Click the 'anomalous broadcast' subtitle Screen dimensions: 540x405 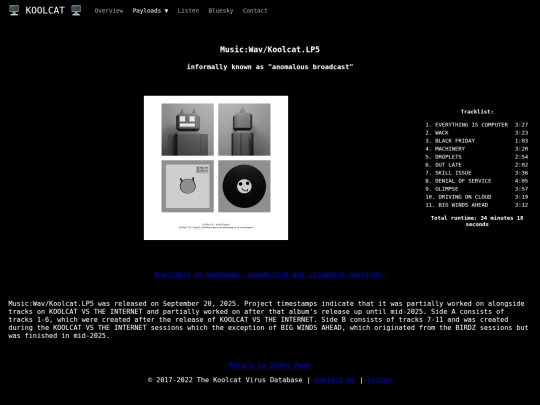pyautogui.click(x=270, y=67)
